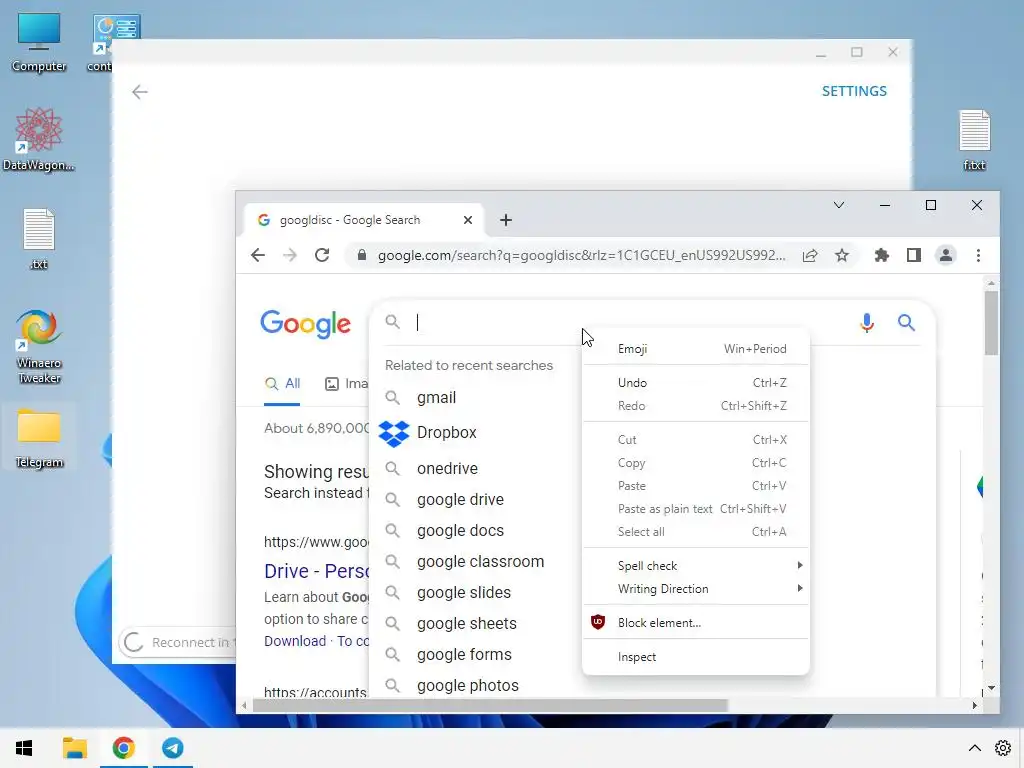Image resolution: width=1024 pixels, height=768 pixels.
Task: Click the Google logo
Action: tap(306, 325)
